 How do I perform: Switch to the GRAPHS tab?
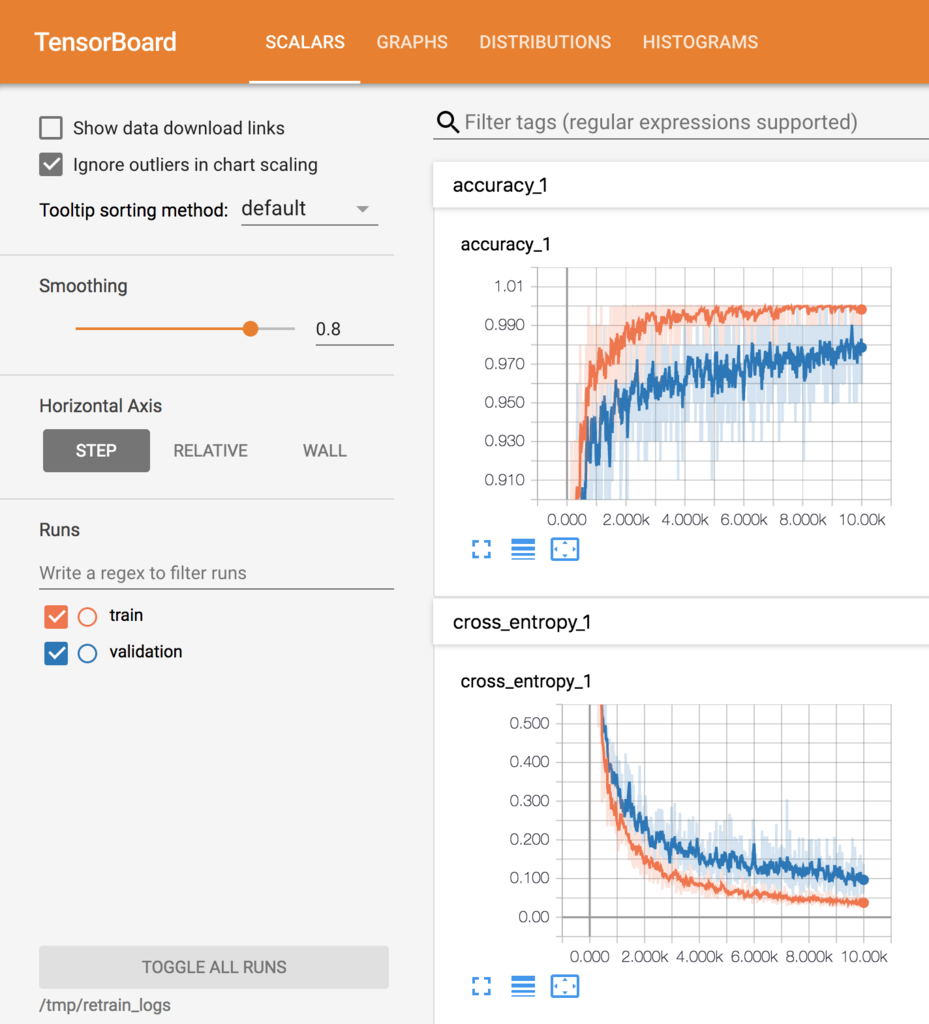click(412, 42)
